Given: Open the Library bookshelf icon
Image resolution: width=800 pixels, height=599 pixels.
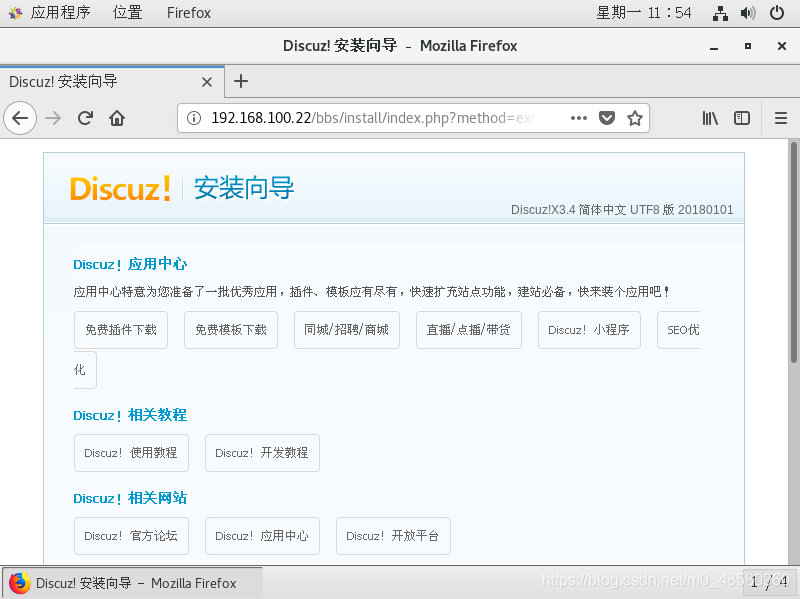Looking at the screenshot, I should click(710, 118).
